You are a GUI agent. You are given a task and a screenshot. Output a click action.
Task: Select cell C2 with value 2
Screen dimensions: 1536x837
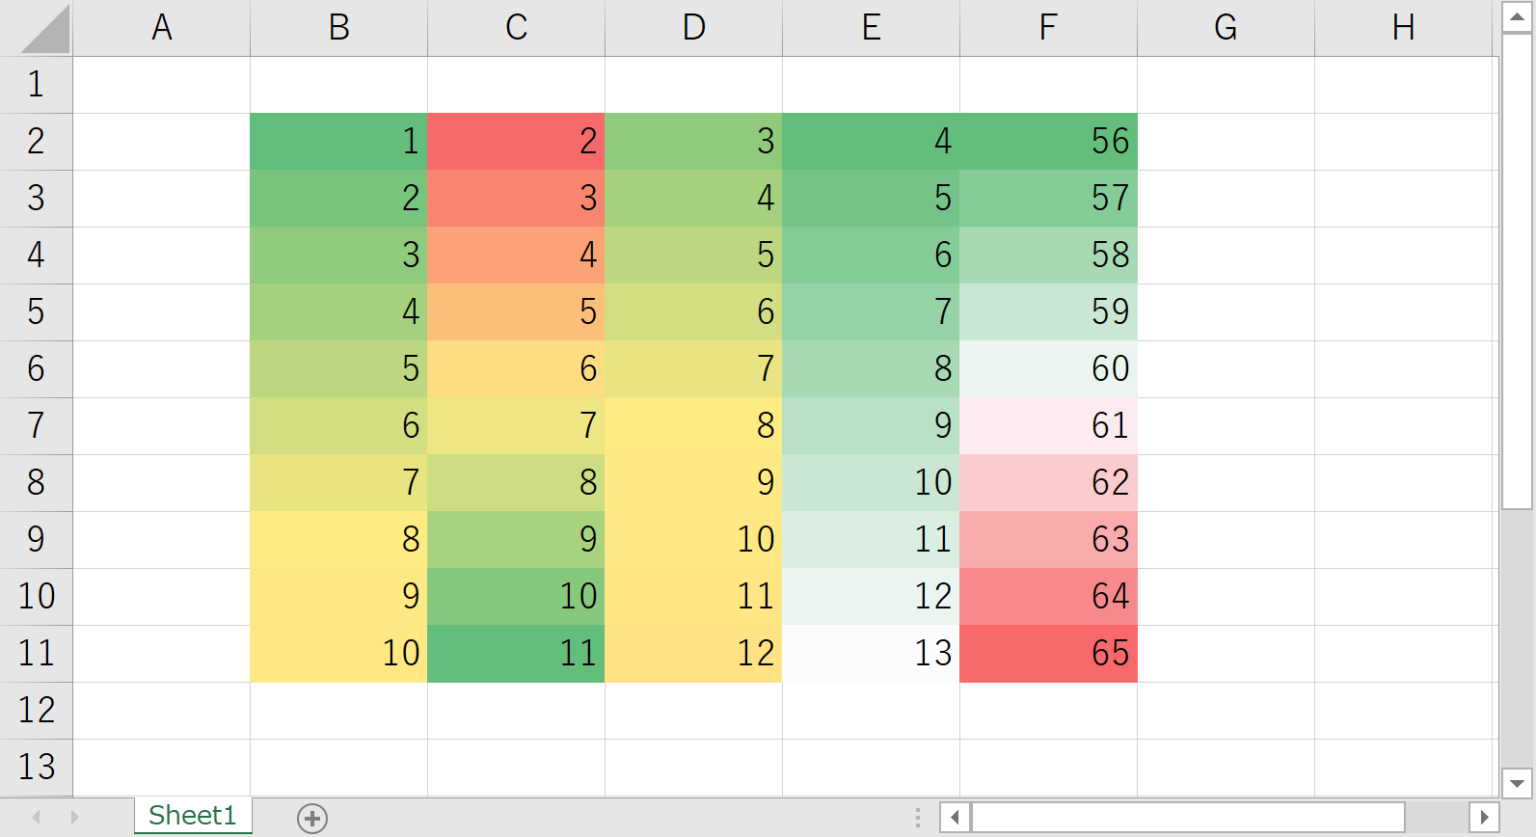pos(516,142)
